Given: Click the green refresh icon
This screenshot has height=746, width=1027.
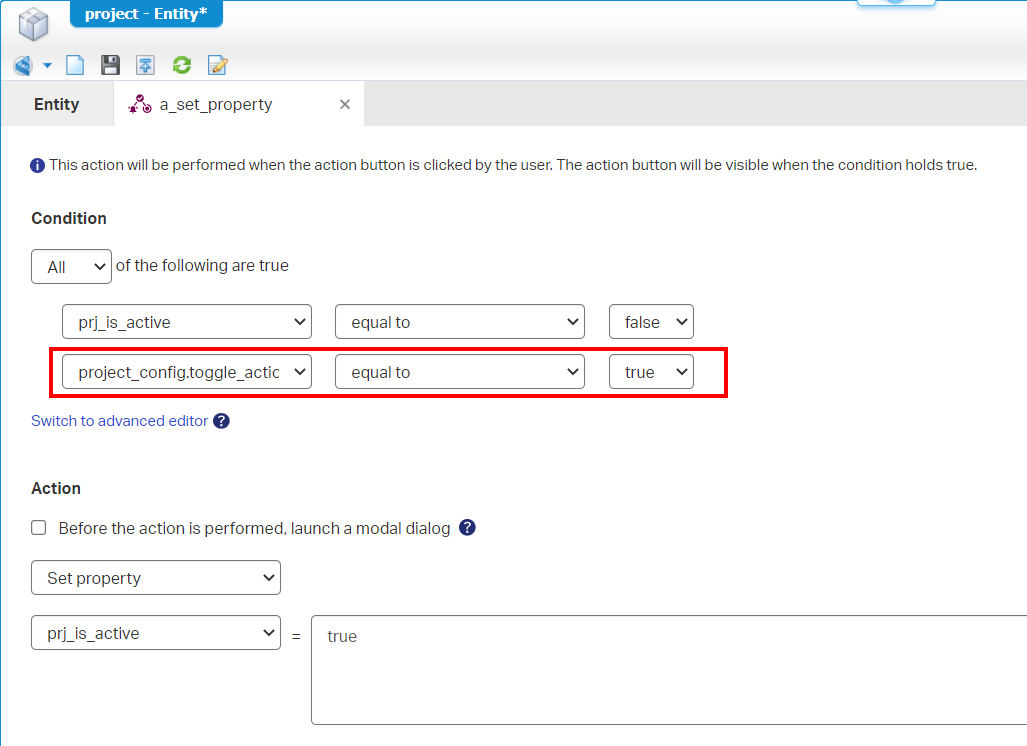Looking at the screenshot, I should (181, 65).
